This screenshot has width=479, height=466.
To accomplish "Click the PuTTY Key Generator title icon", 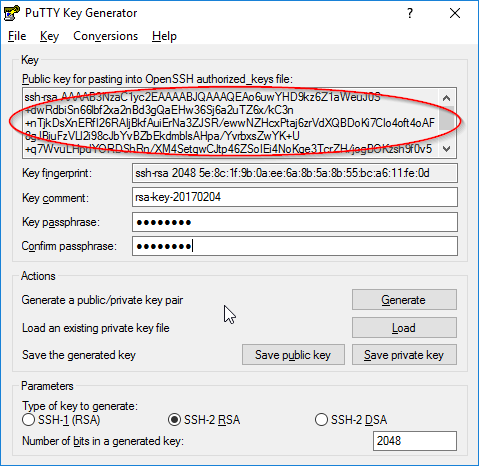I will pyautogui.click(x=12, y=13).
